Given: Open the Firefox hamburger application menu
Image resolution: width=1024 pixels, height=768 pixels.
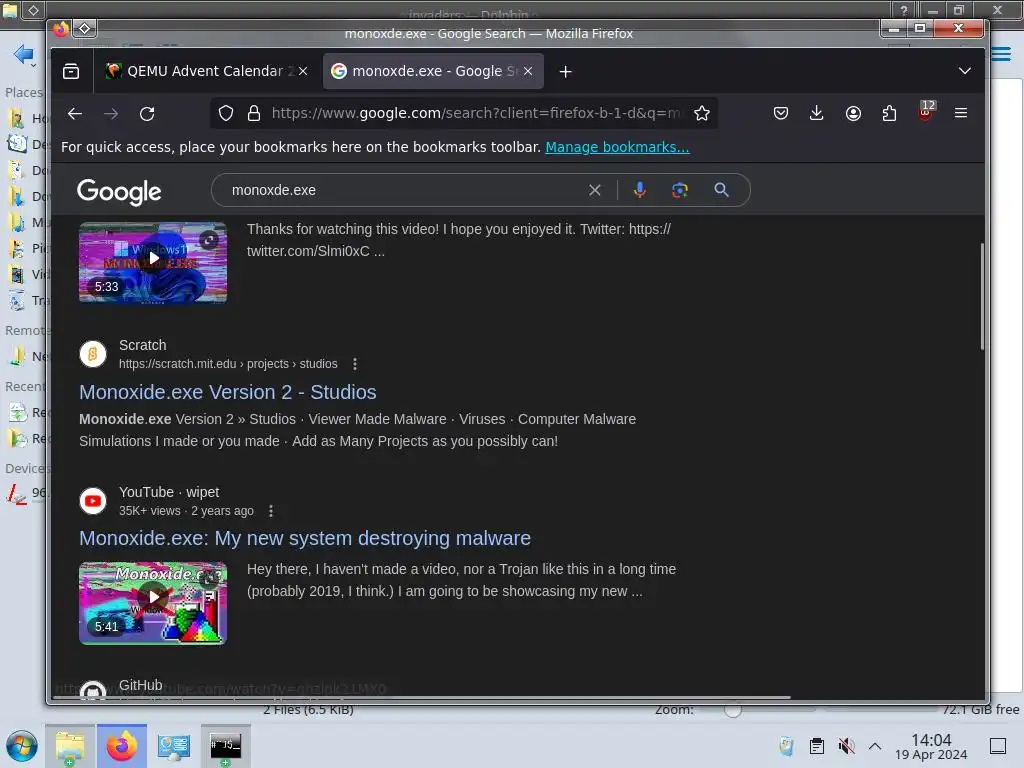Looking at the screenshot, I should click(x=961, y=113).
